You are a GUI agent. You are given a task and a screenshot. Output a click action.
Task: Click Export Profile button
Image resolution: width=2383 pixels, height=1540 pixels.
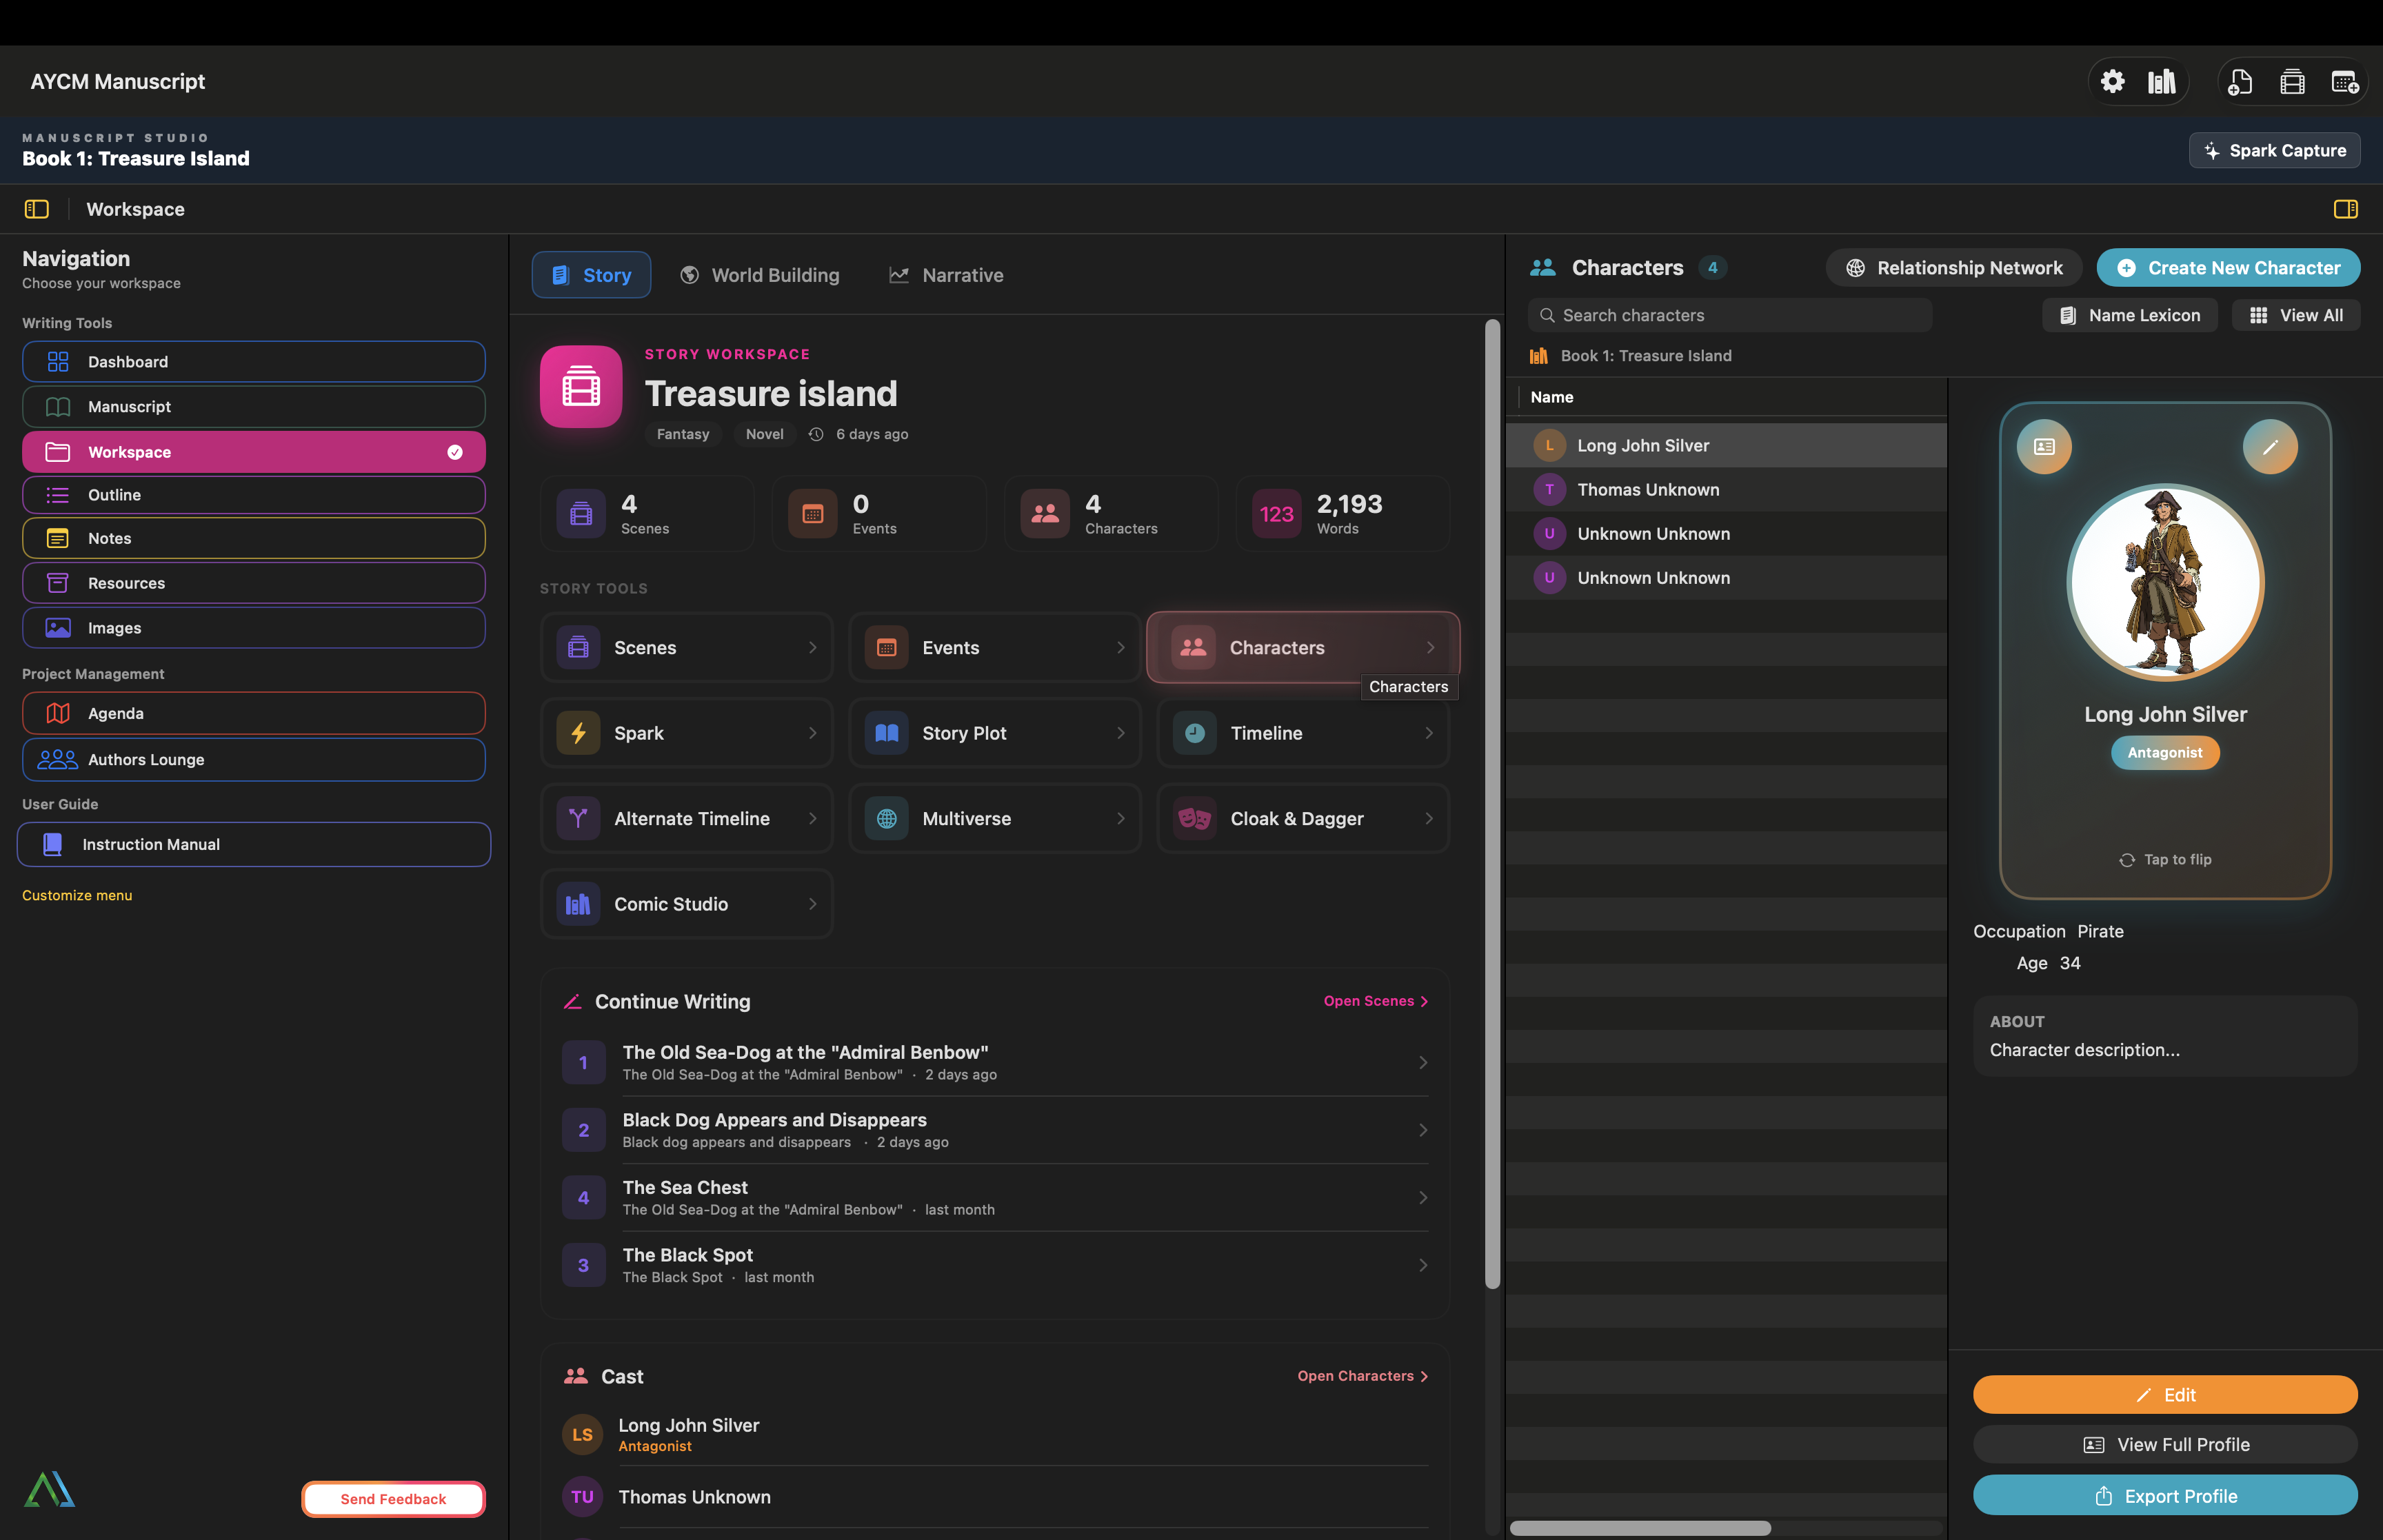[x=2165, y=1495]
